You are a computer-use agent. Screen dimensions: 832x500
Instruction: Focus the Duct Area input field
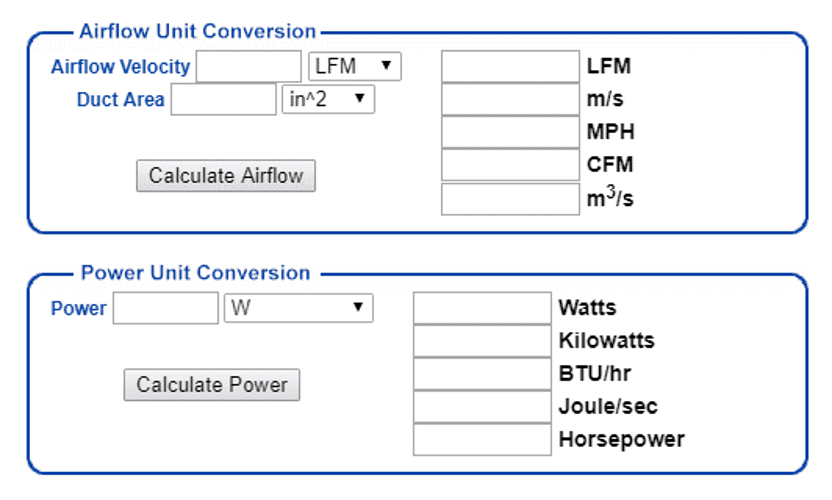click(x=223, y=99)
